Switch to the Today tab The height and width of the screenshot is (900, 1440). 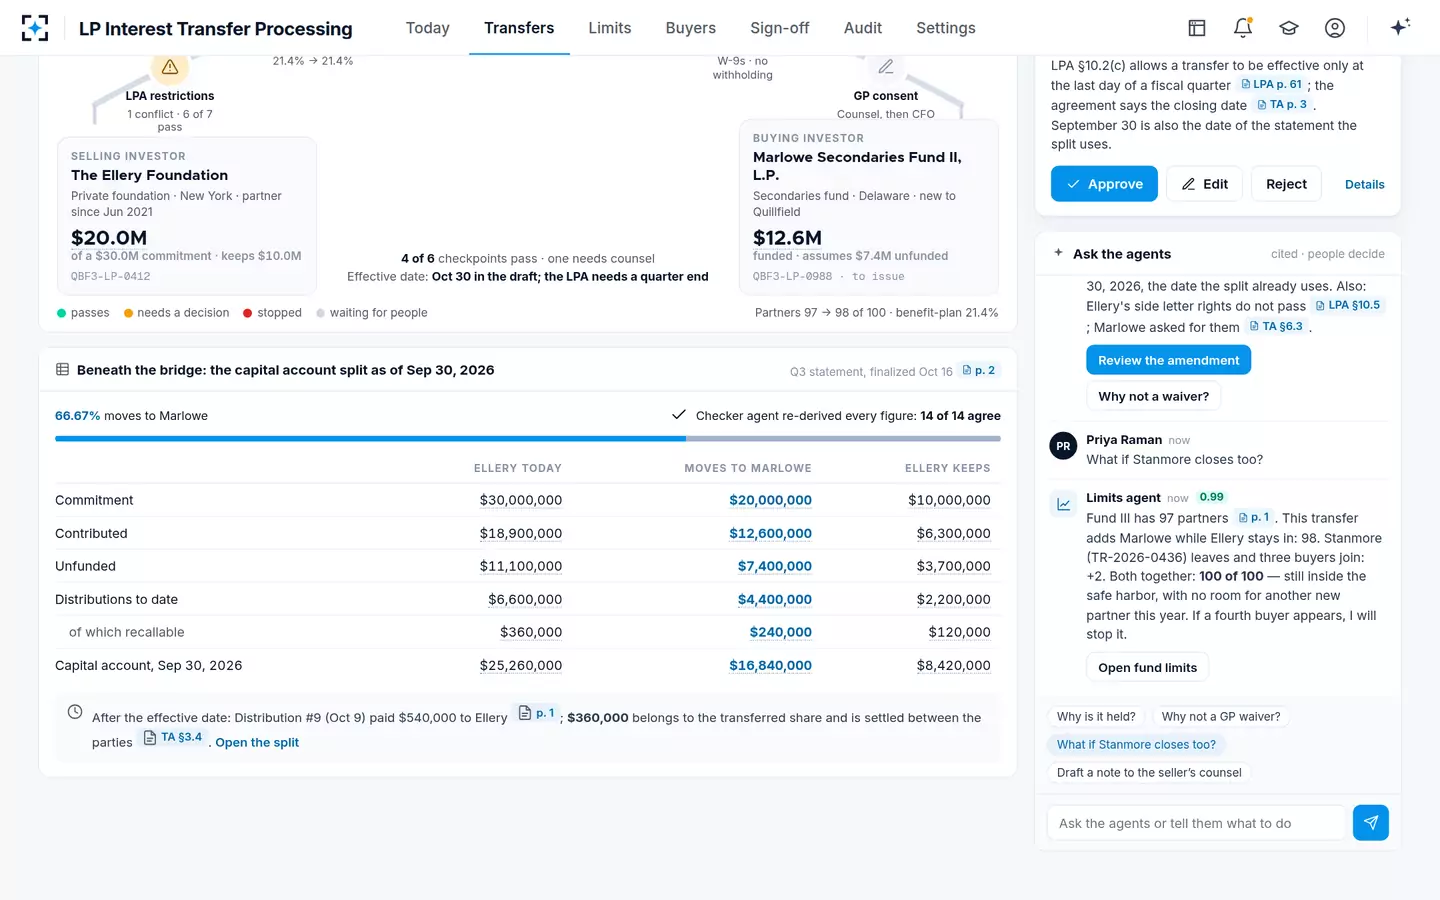pos(427,28)
